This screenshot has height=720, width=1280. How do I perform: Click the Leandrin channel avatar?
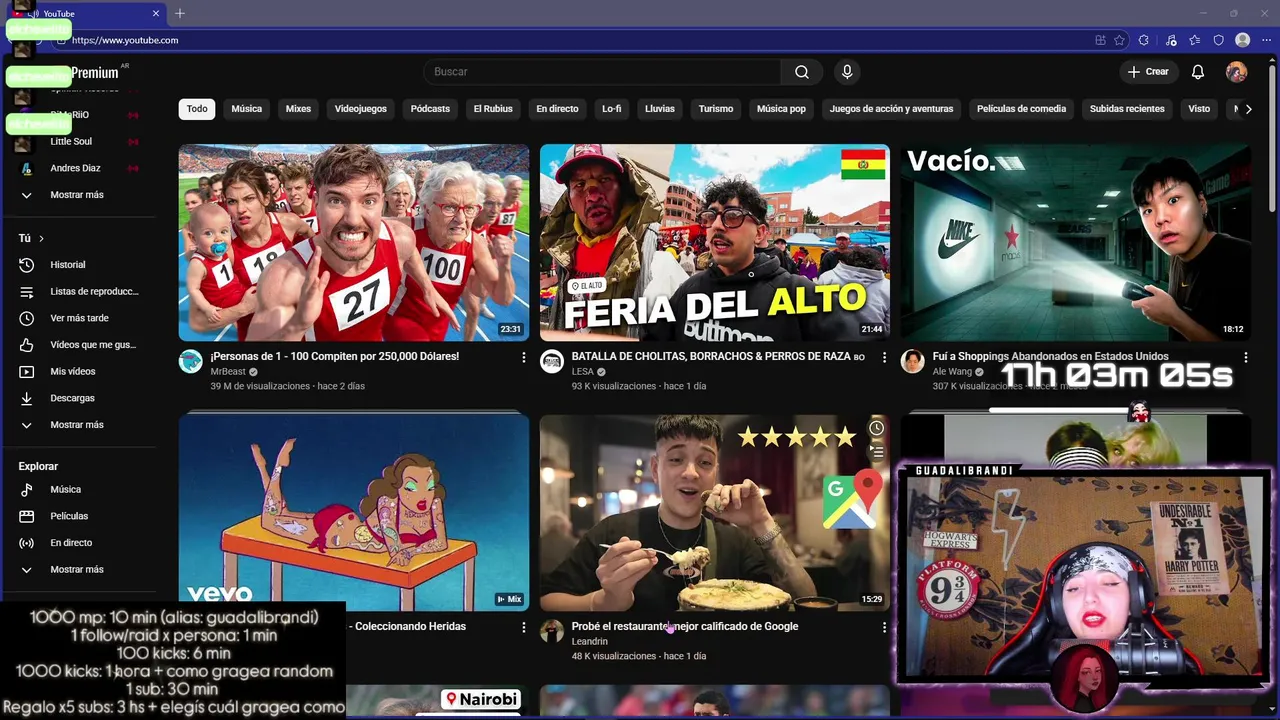click(x=552, y=632)
